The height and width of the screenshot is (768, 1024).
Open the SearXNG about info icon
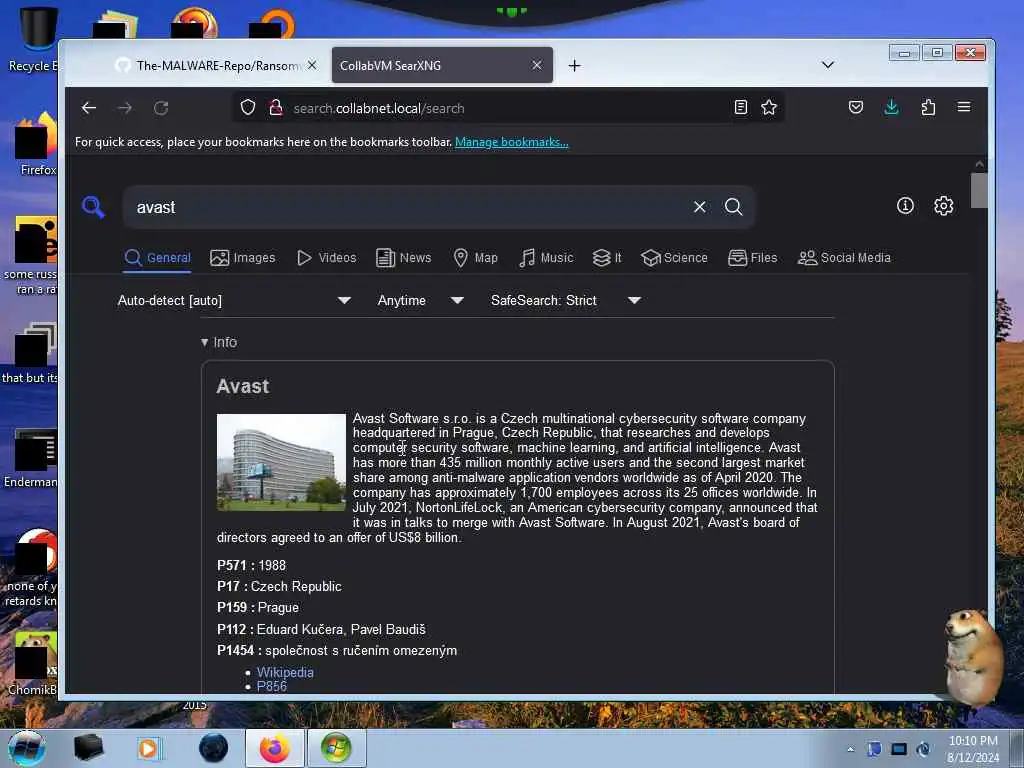tap(905, 206)
